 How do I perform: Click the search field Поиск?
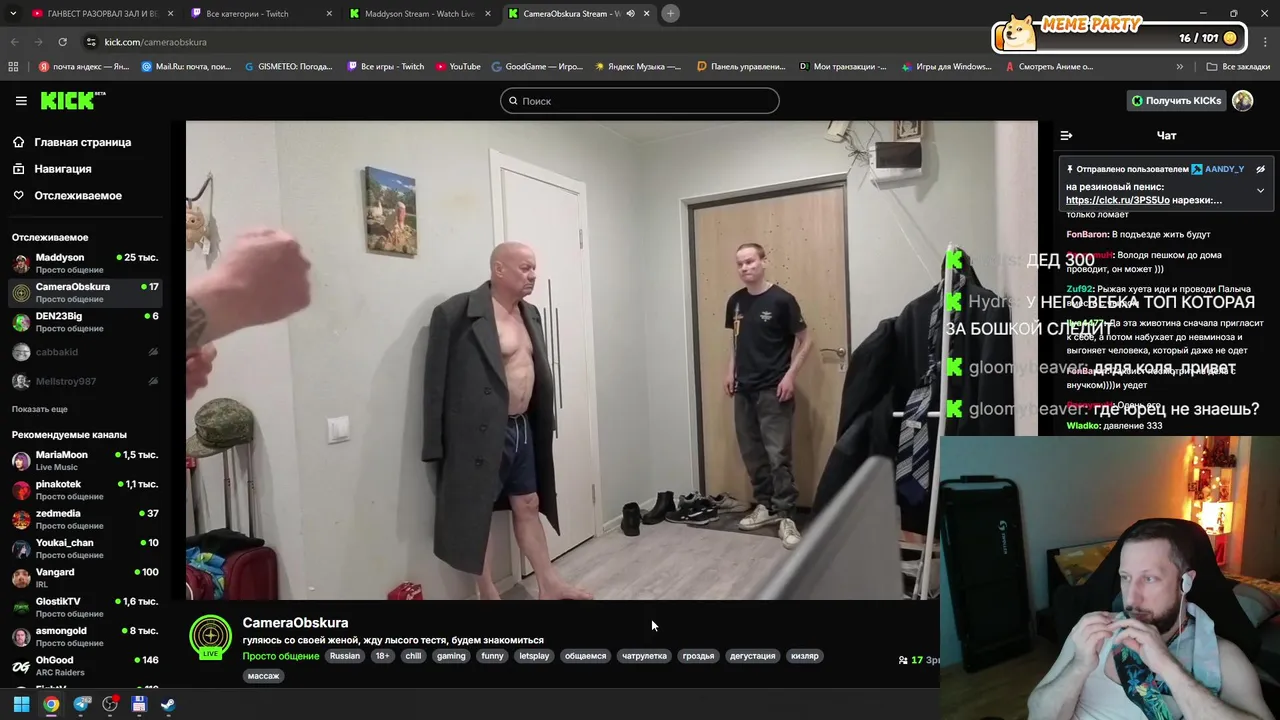click(x=639, y=101)
